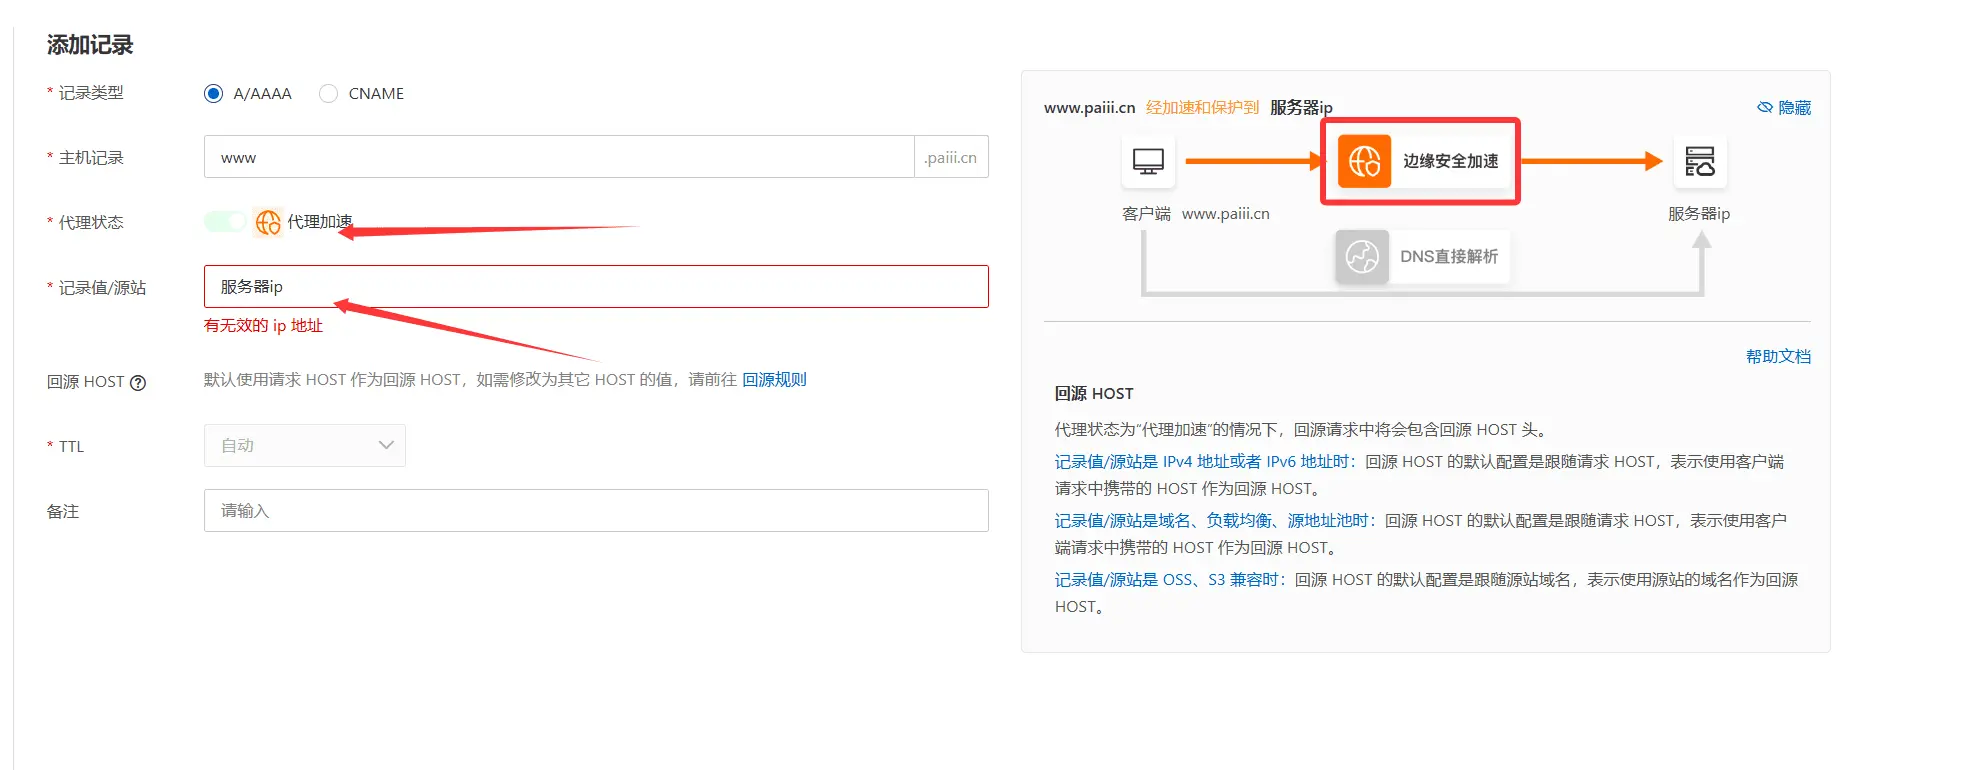
Task: Click the 边缘安全加速 label in diagram
Action: [x=1450, y=161]
